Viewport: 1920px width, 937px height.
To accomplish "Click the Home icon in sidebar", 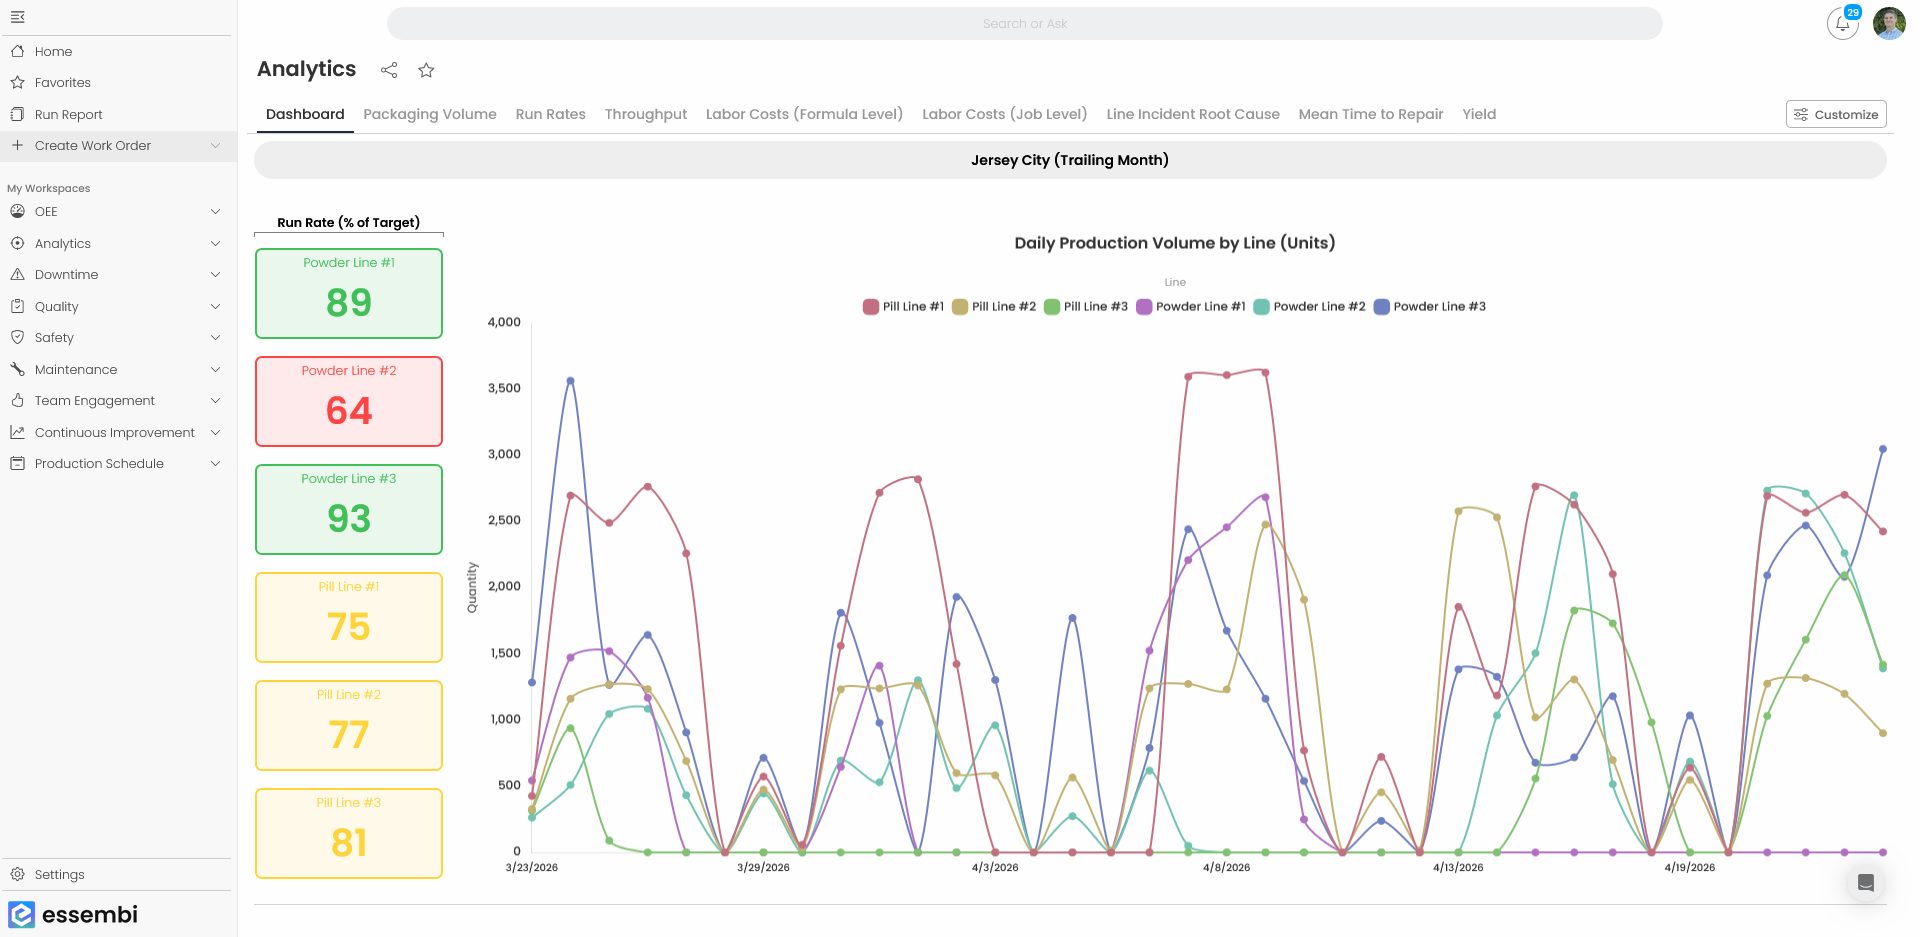I will click(x=17, y=51).
